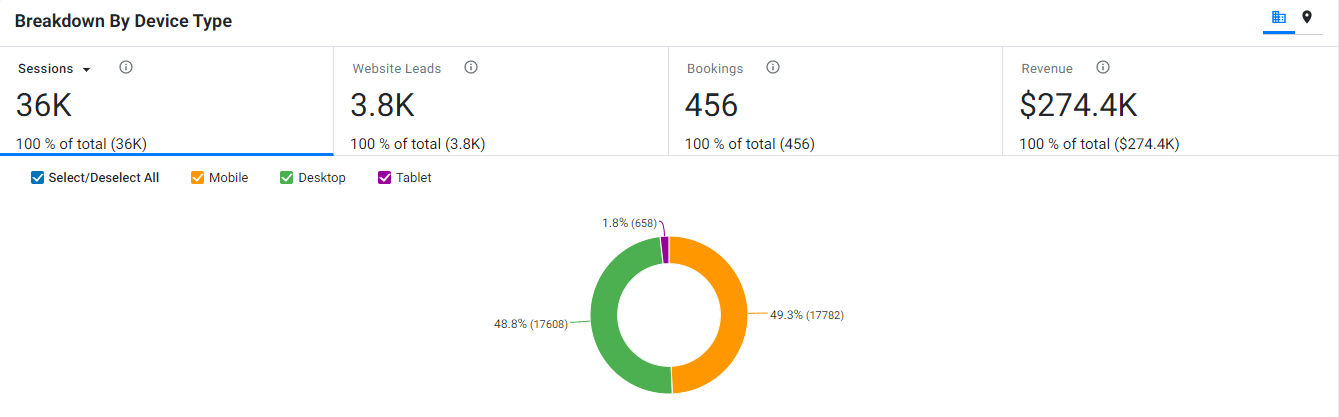Image resolution: width=1339 pixels, height=417 pixels.
Task: Click the 48.8% (17608) chart label
Action: pos(532,324)
